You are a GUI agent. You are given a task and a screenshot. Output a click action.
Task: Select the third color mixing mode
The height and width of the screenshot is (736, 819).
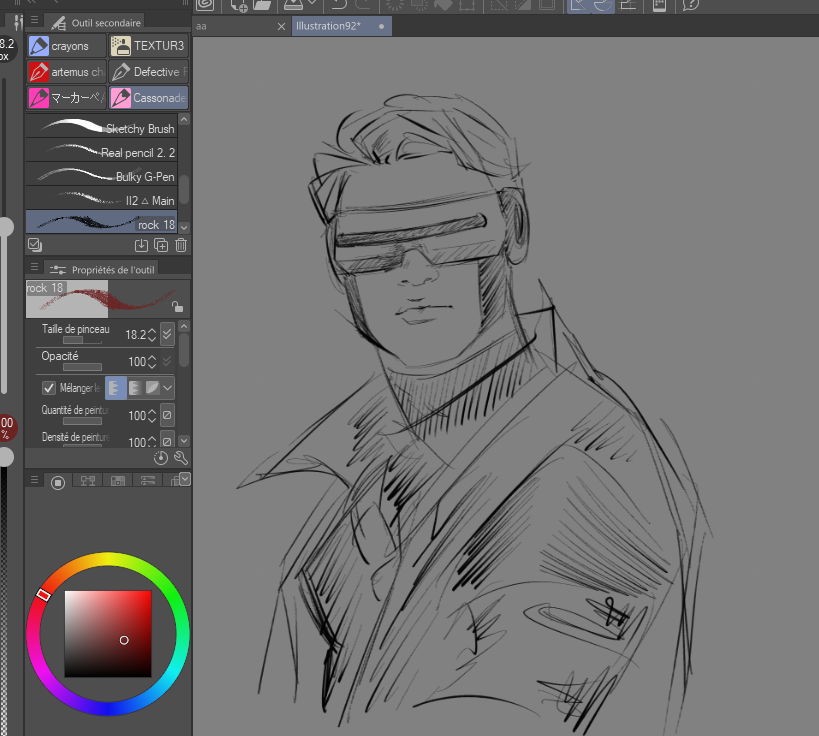[152, 388]
